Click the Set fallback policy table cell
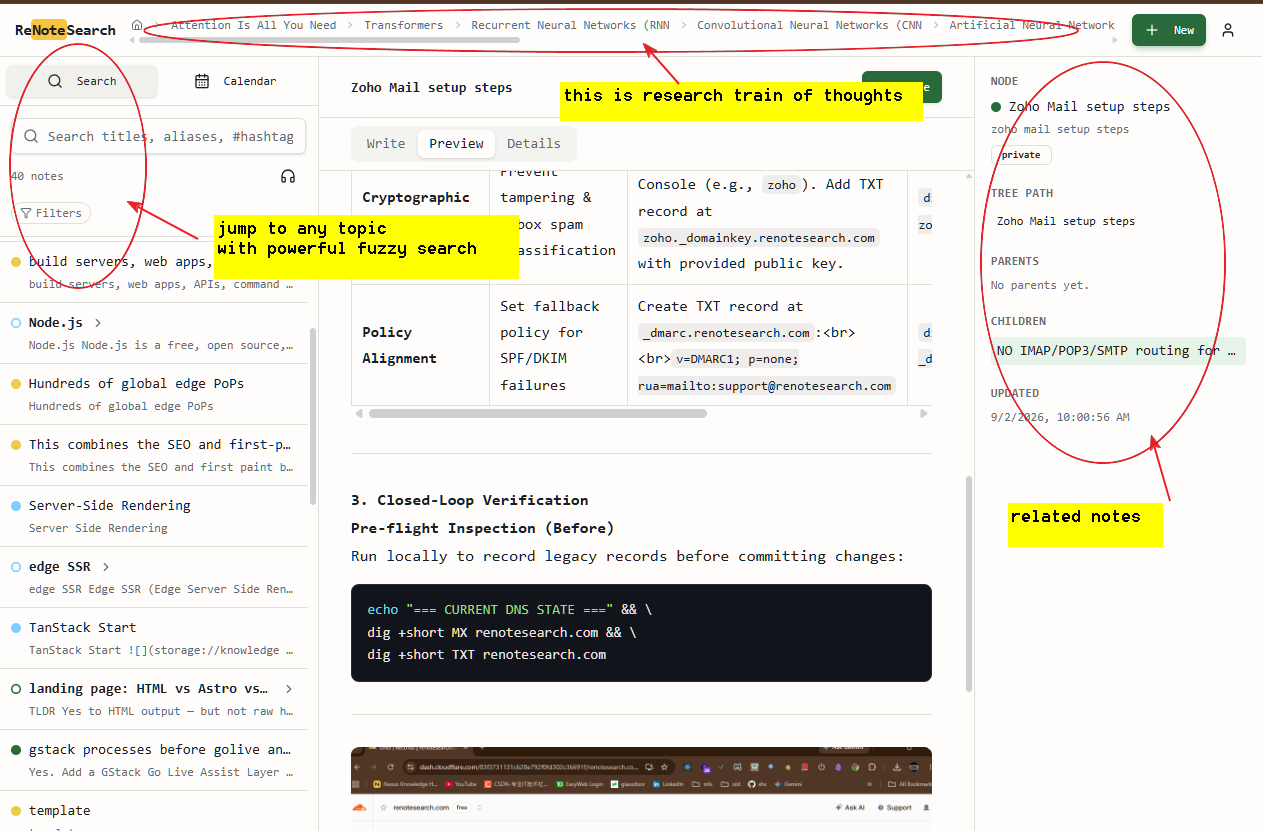Viewport: 1263px width, 831px height. coord(558,345)
